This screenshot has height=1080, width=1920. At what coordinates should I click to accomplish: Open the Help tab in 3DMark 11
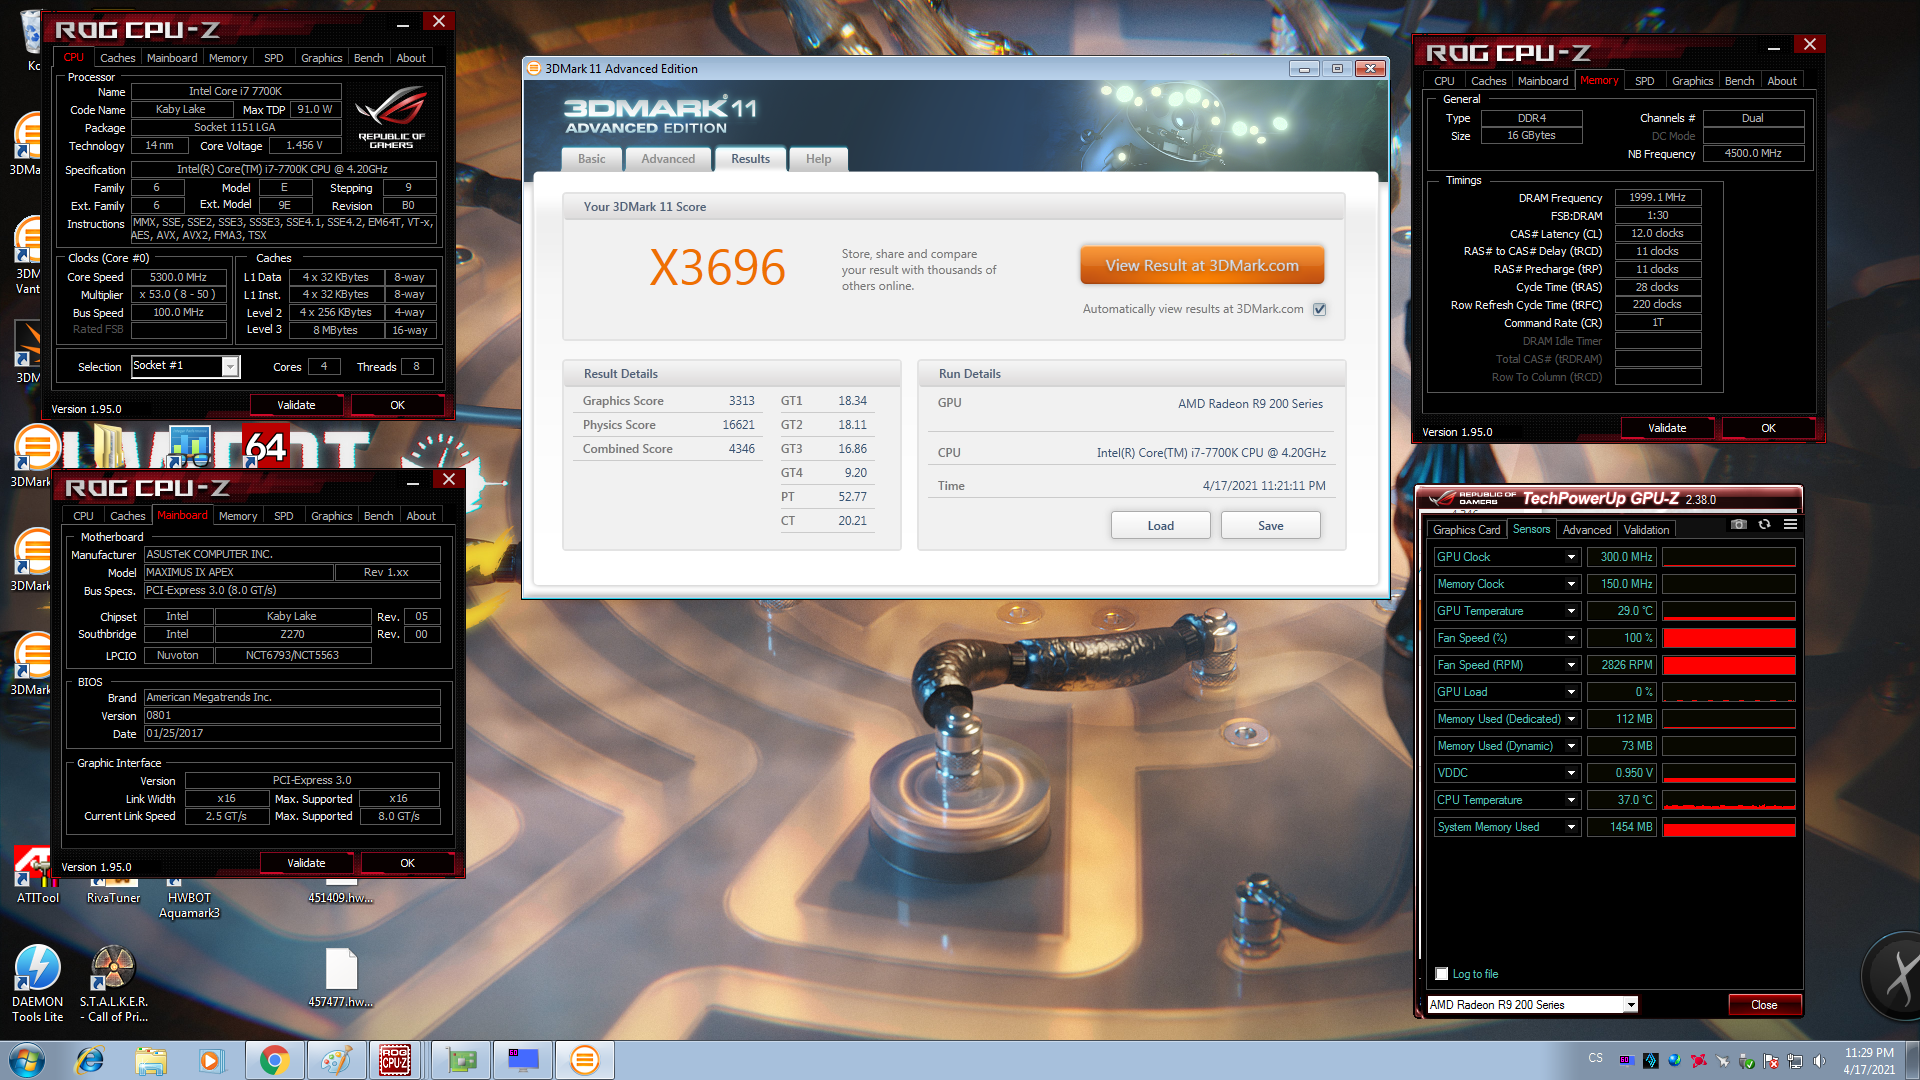(x=818, y=159)
